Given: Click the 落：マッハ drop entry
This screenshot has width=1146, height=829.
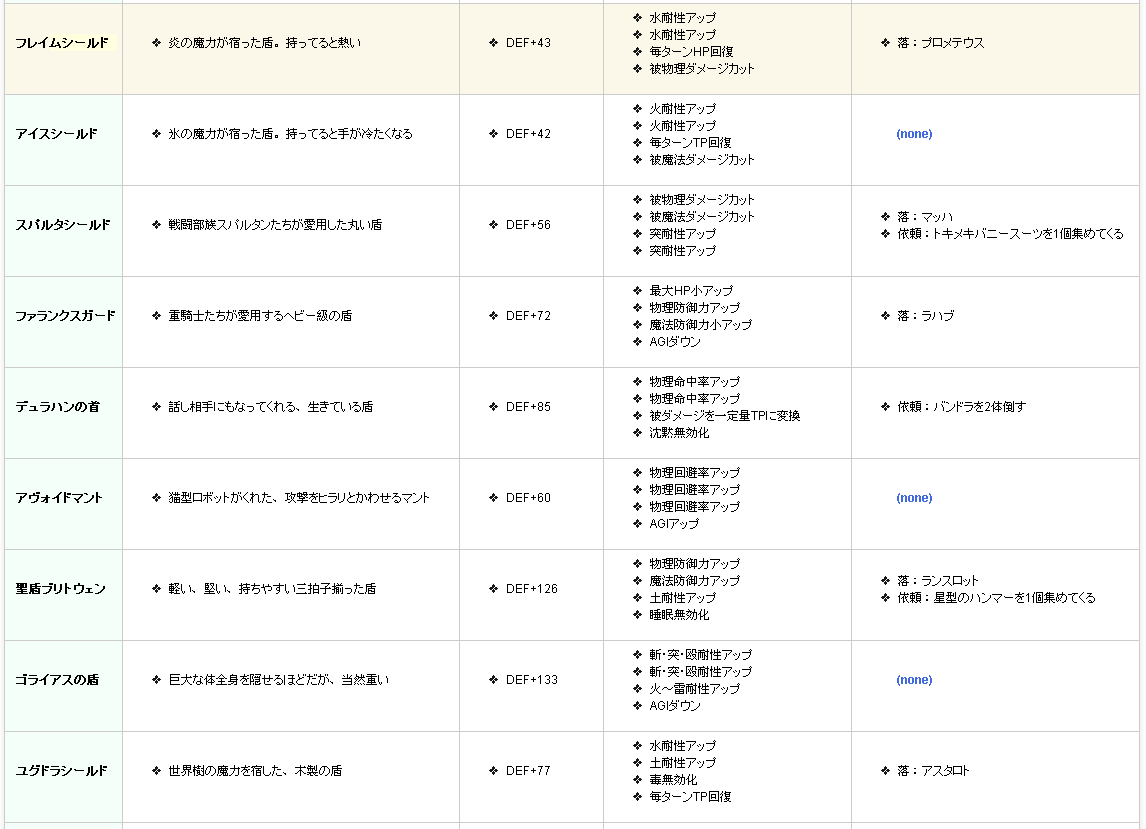Looking at the screenshot, I should 924,216.
